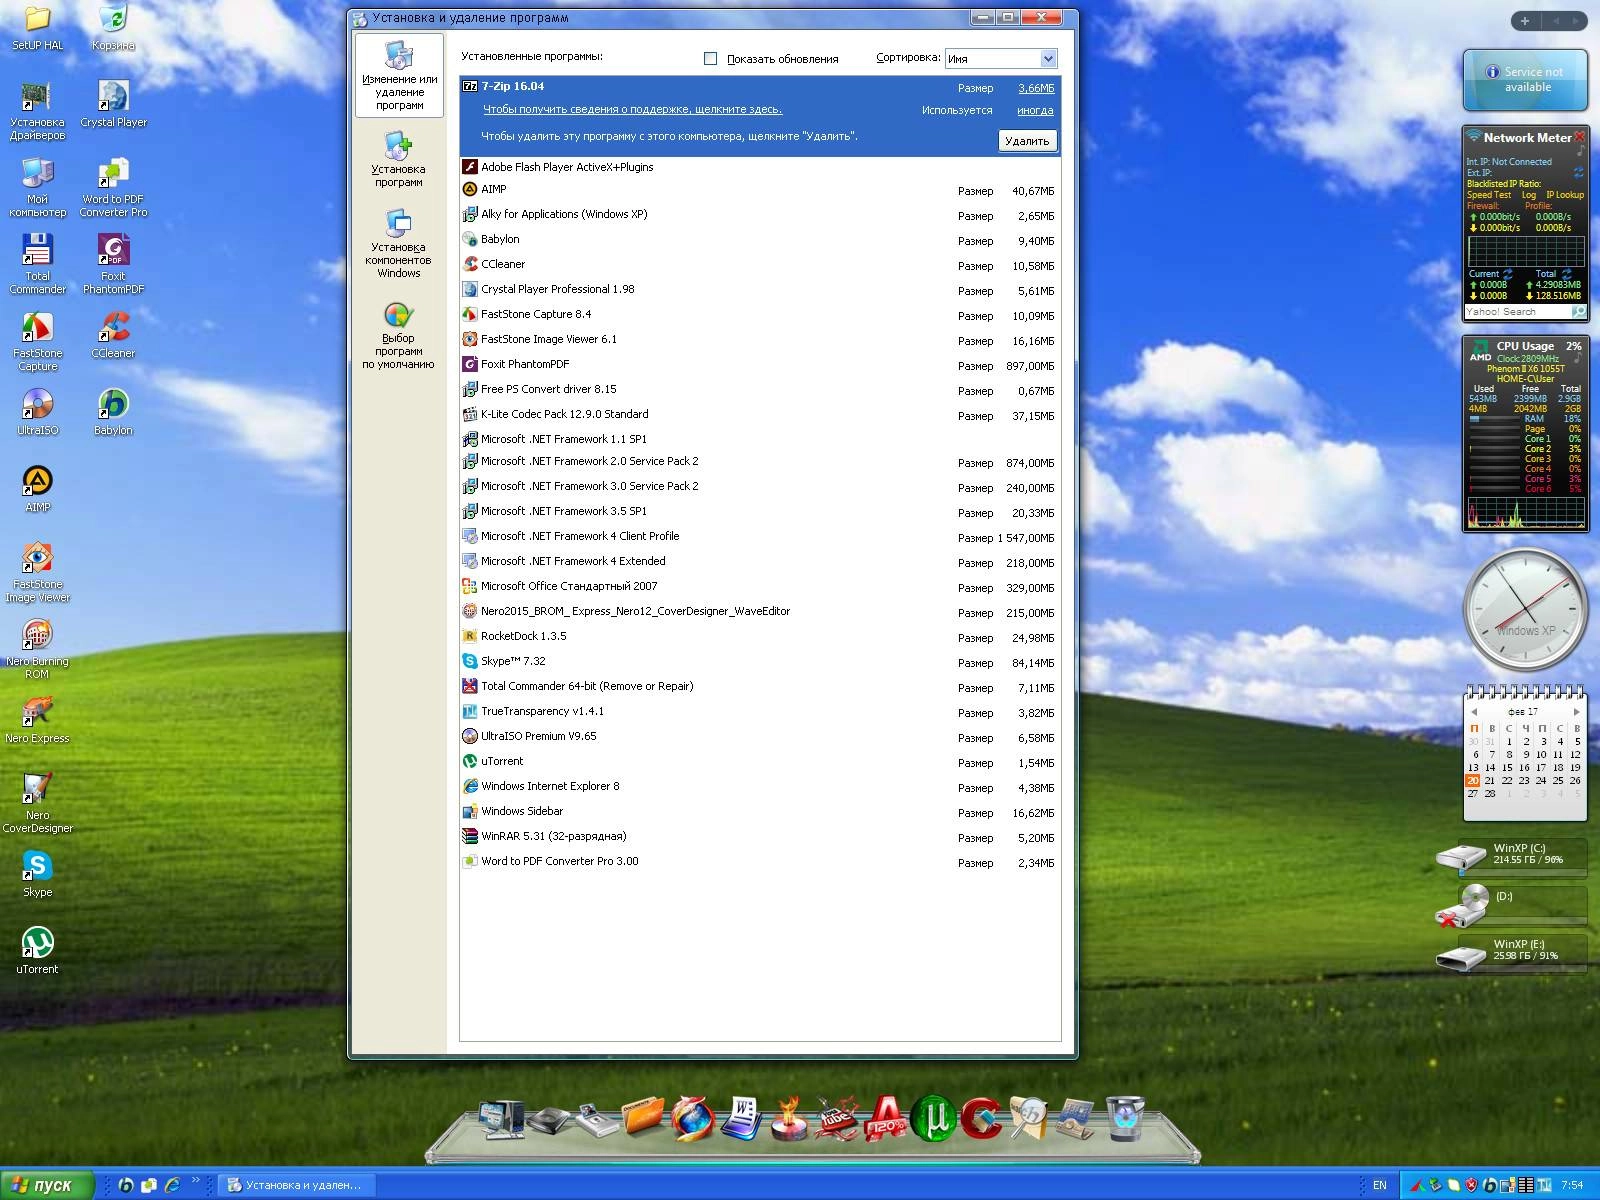Click the WinXP (C:) drive gadget

coord(1511,857)
